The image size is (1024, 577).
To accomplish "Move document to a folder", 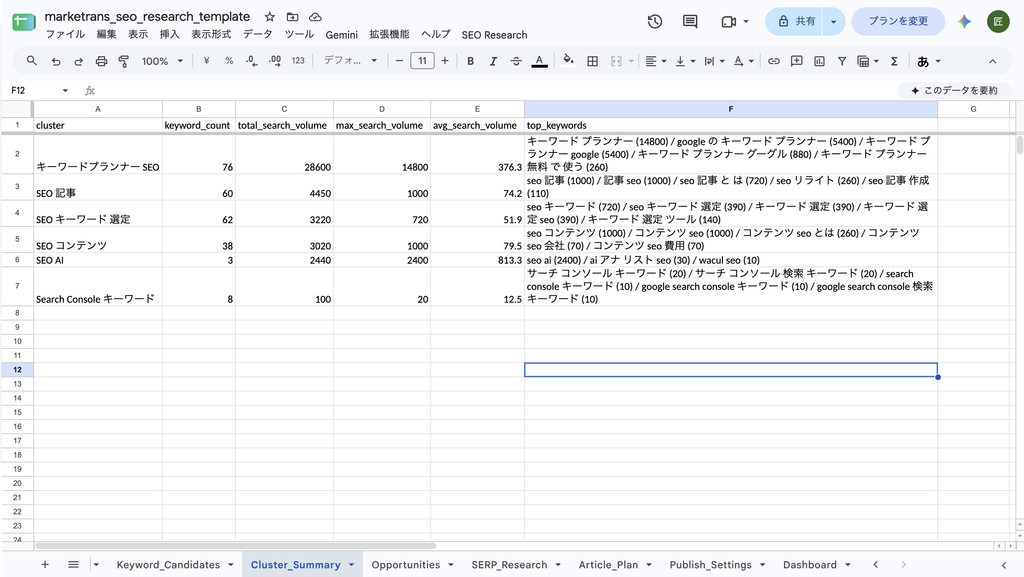I will 293,17.
